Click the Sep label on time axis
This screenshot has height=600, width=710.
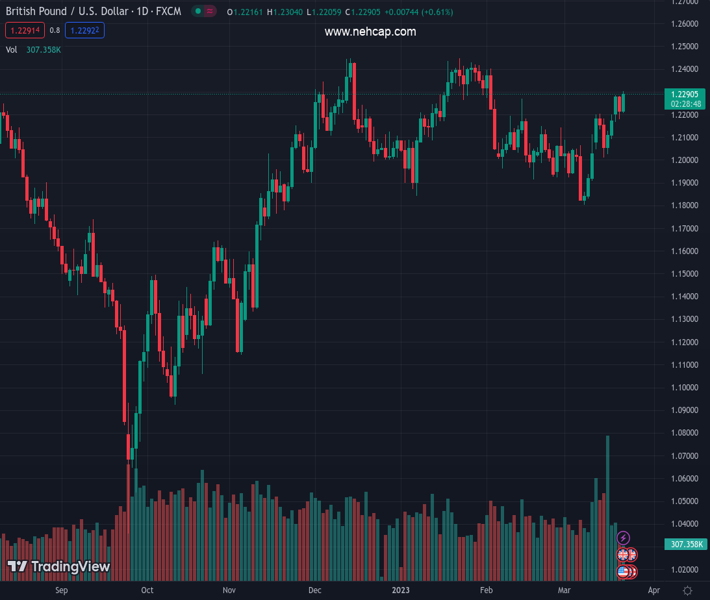(x=62, y=590)
